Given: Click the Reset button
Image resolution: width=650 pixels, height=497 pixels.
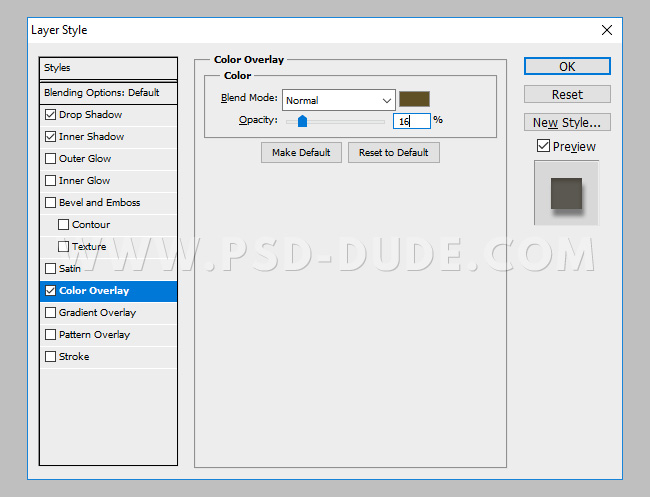Looking at the screenshot, I should (x=567, y=95).
